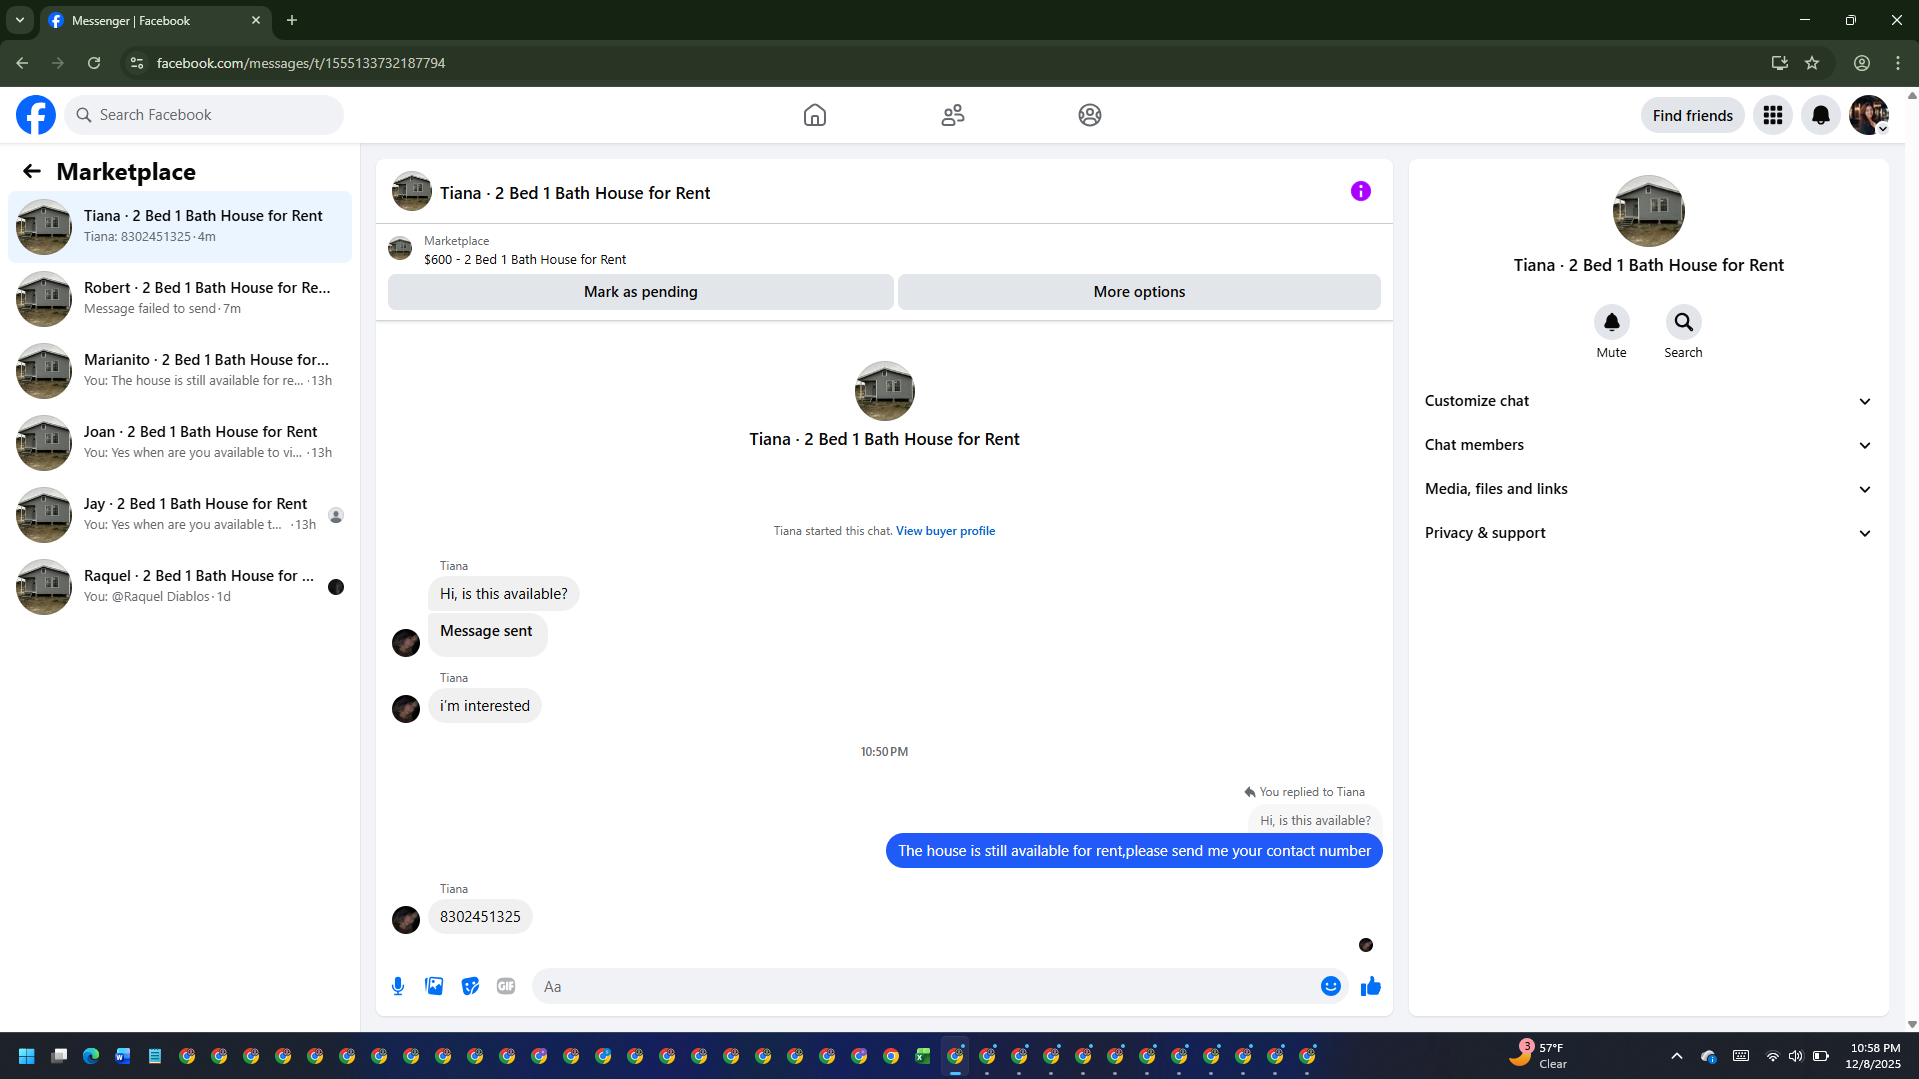Image resolution: width=1919 pixels, height=1079 pixels.
Task: Focus the Search Facebook field
Action: [204, 115]
